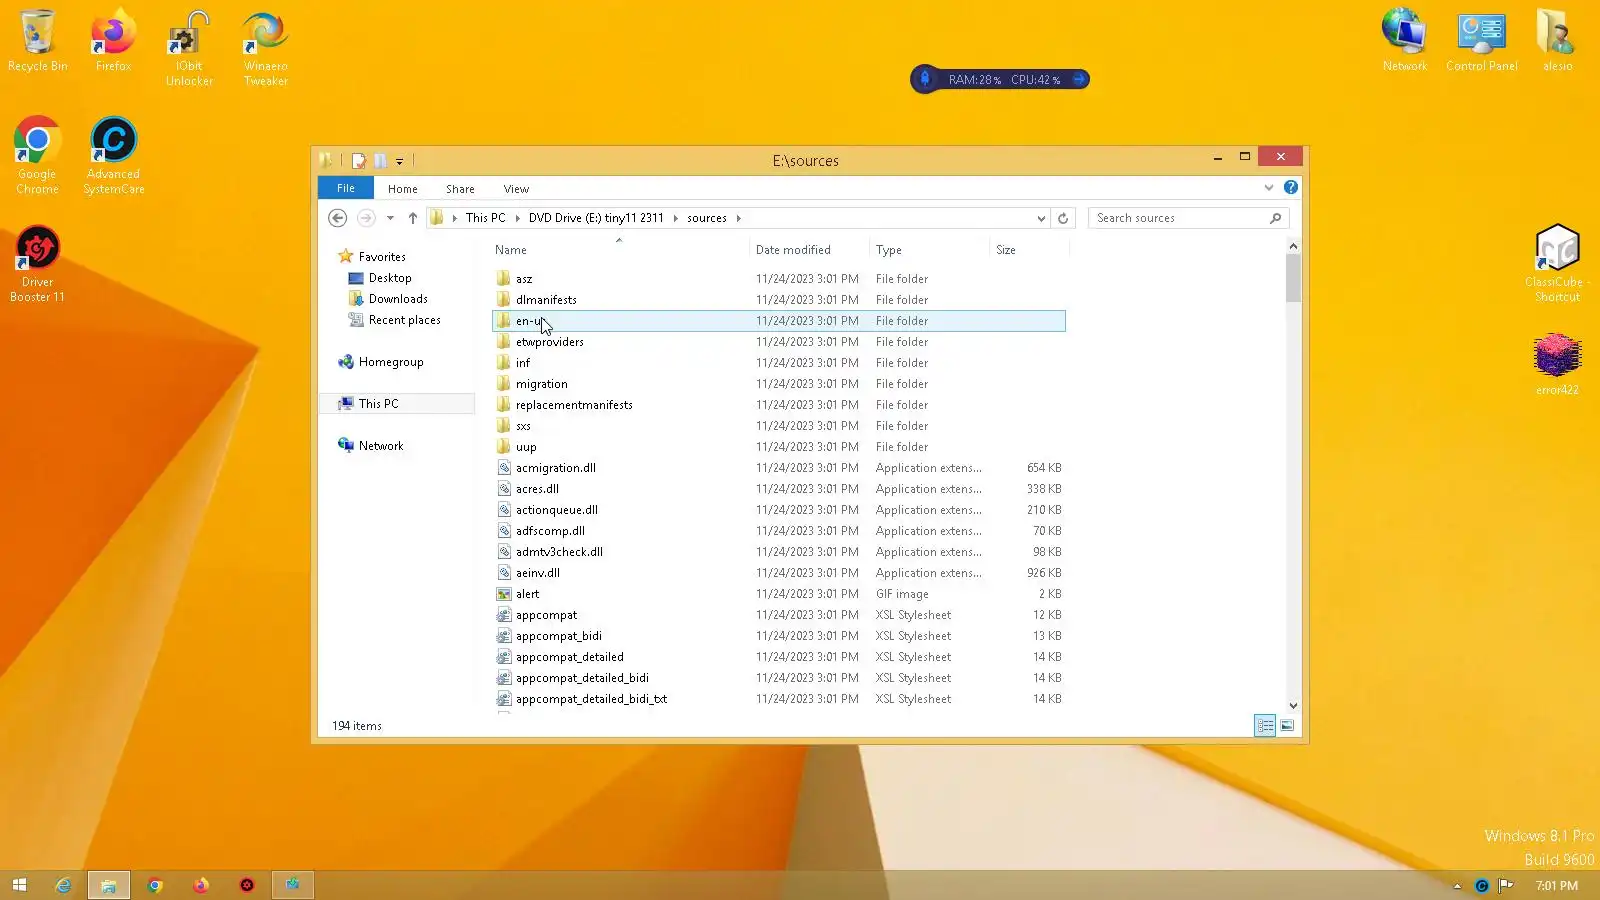Click the Advanced SystemCare tray icon
The height and width of the screenshot is (900, 1600).
coord(1482,886)
